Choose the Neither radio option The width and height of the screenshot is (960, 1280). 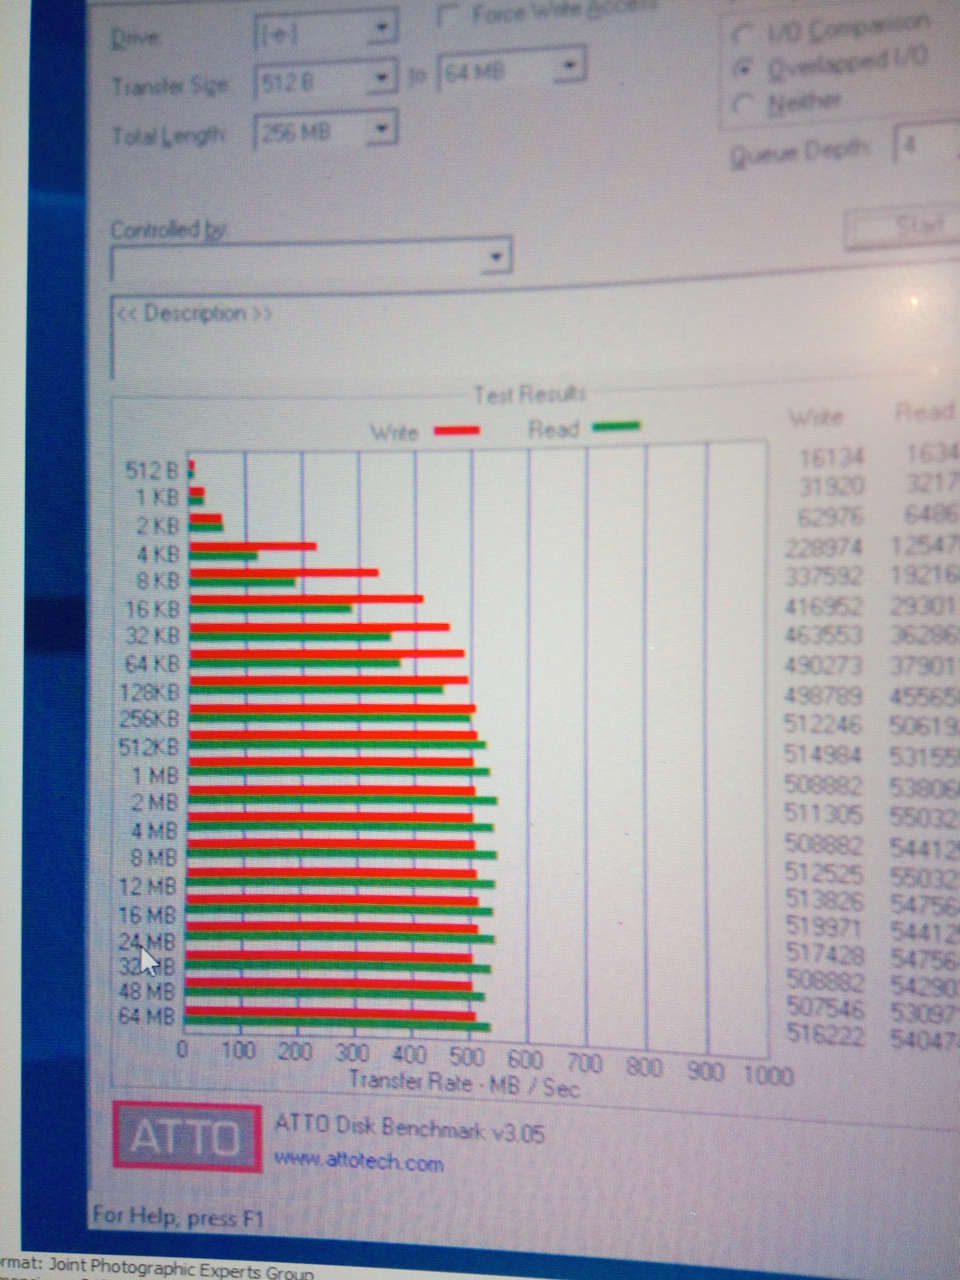[x=743, y=104]
